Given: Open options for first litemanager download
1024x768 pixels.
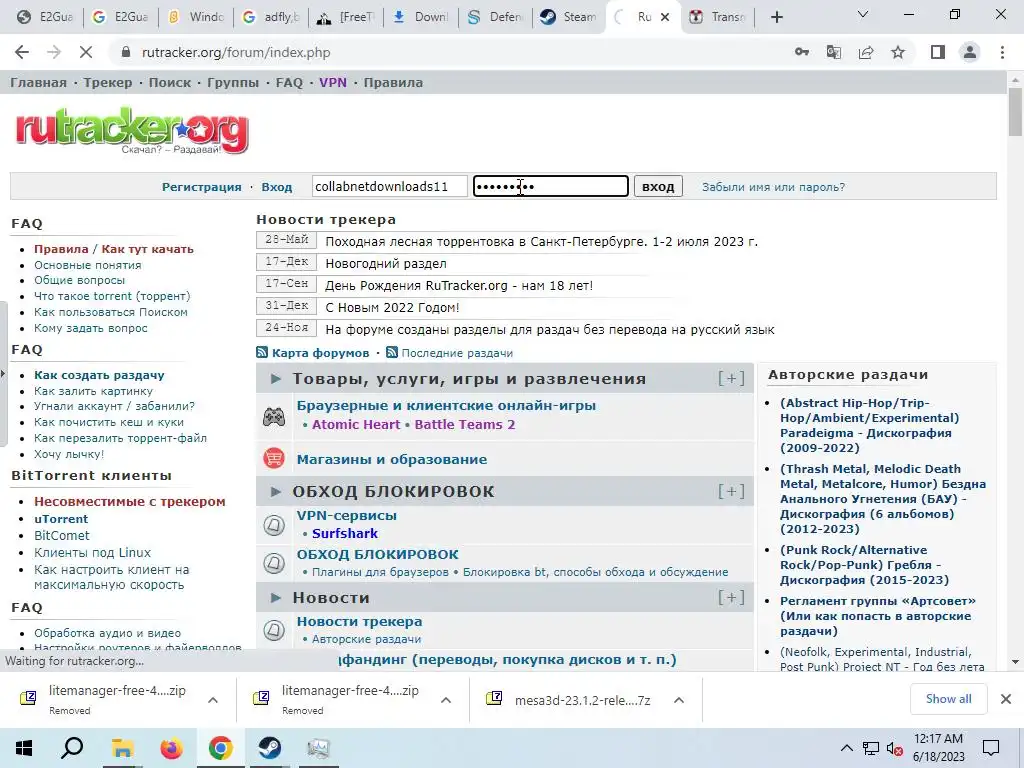Looking at the screenshot, I should (213, 700).
